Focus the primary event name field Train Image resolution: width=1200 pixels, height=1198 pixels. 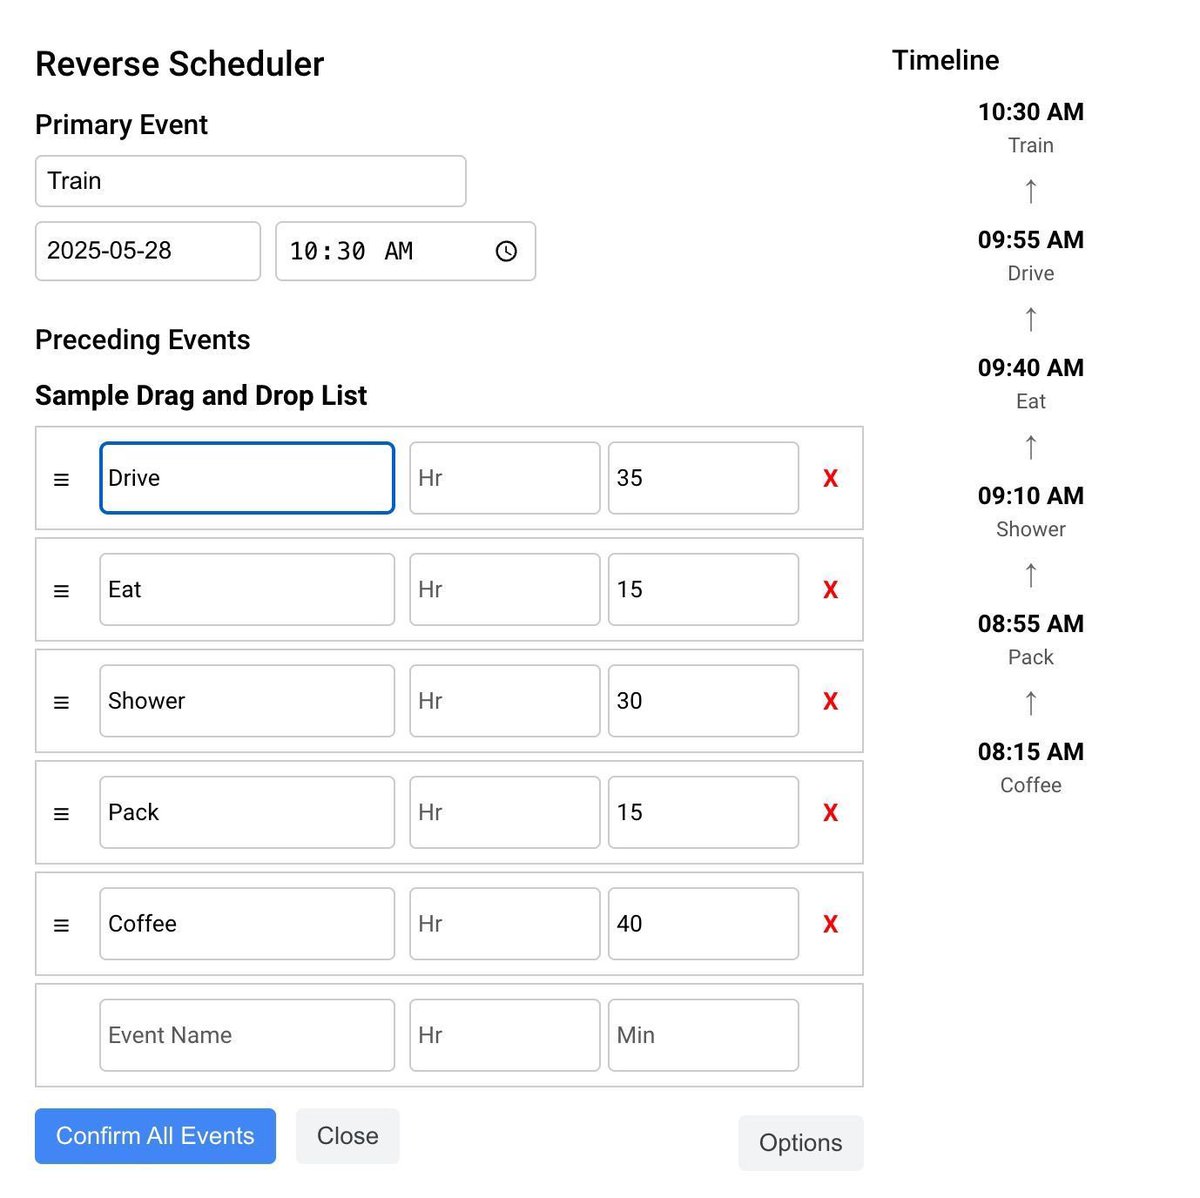pyautogui.click(x=251, y=181)
